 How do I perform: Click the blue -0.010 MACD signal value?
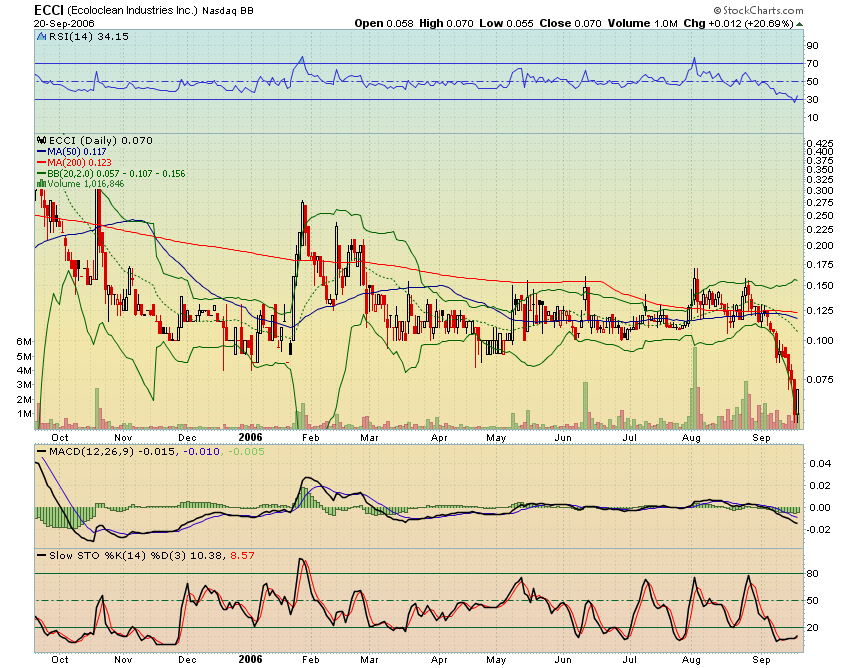(202, 452)
